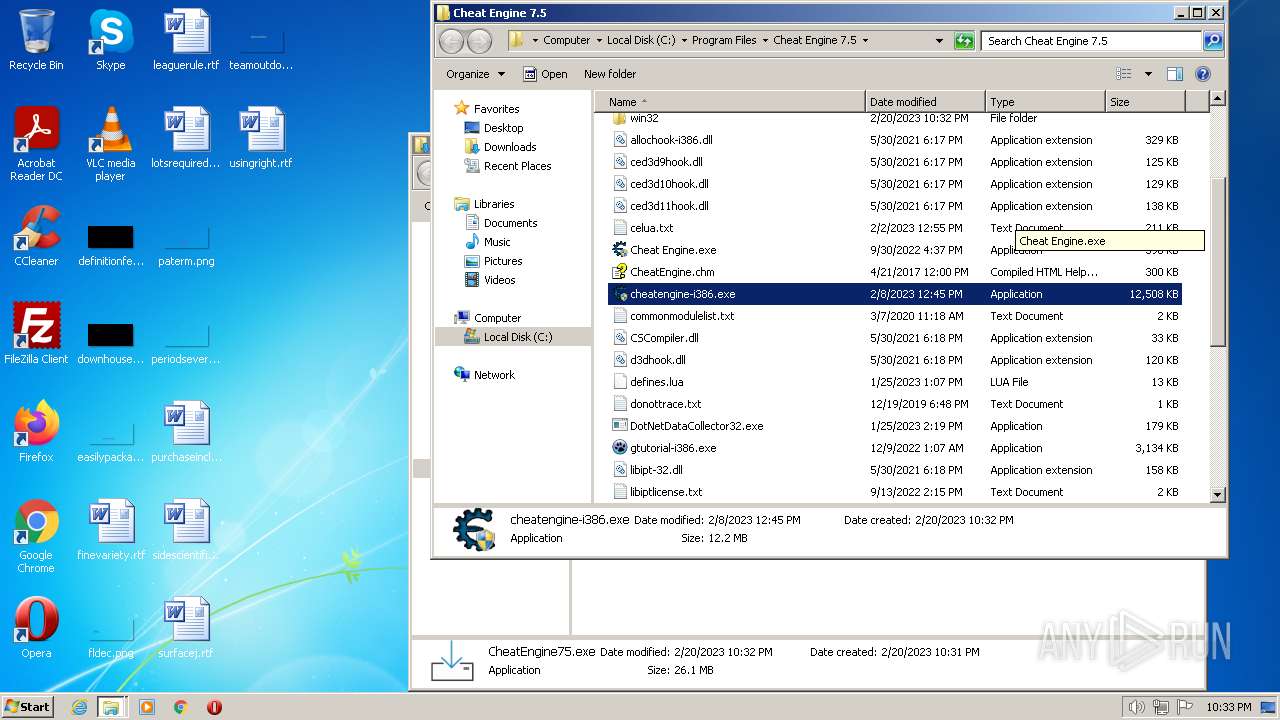
Task: Open FileZilla Client shortcut
Action: pos(36,334)
